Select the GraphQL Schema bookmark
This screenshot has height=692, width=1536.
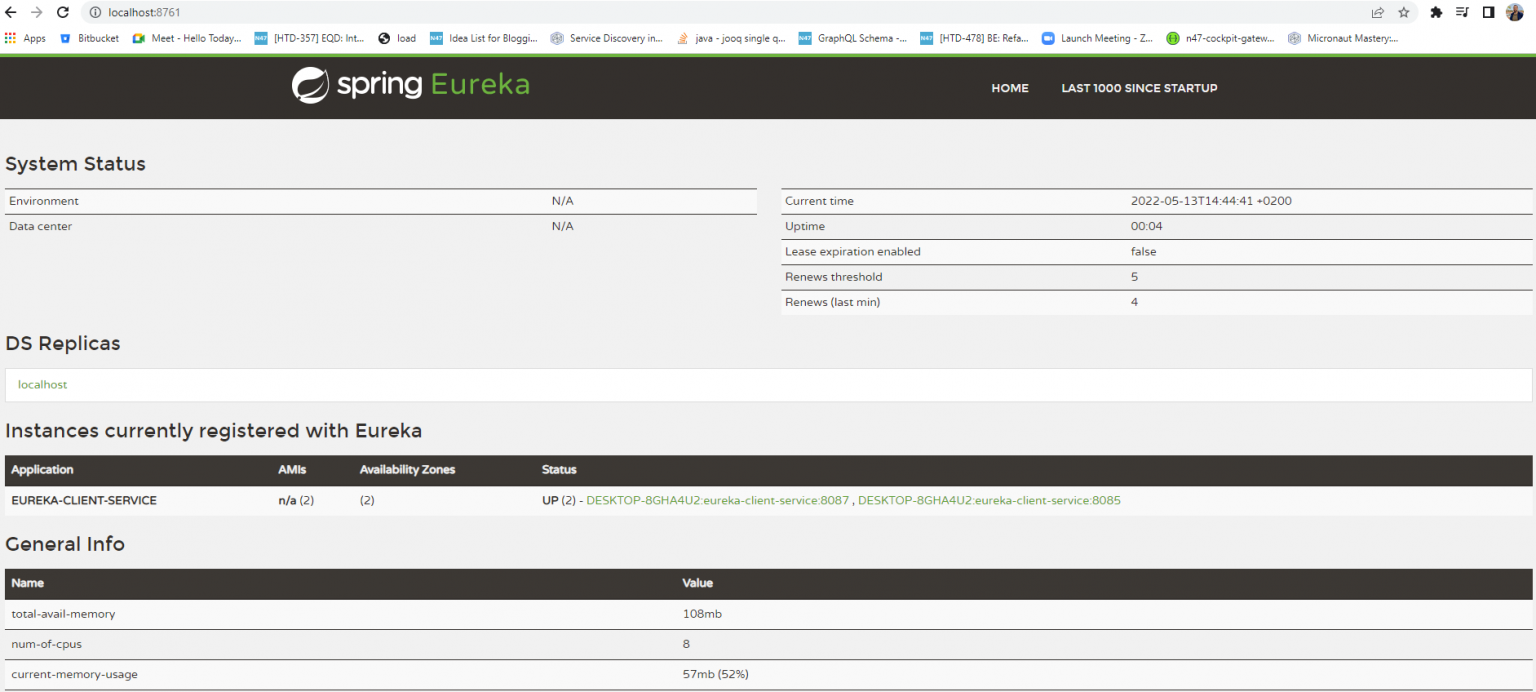(853, 38)
